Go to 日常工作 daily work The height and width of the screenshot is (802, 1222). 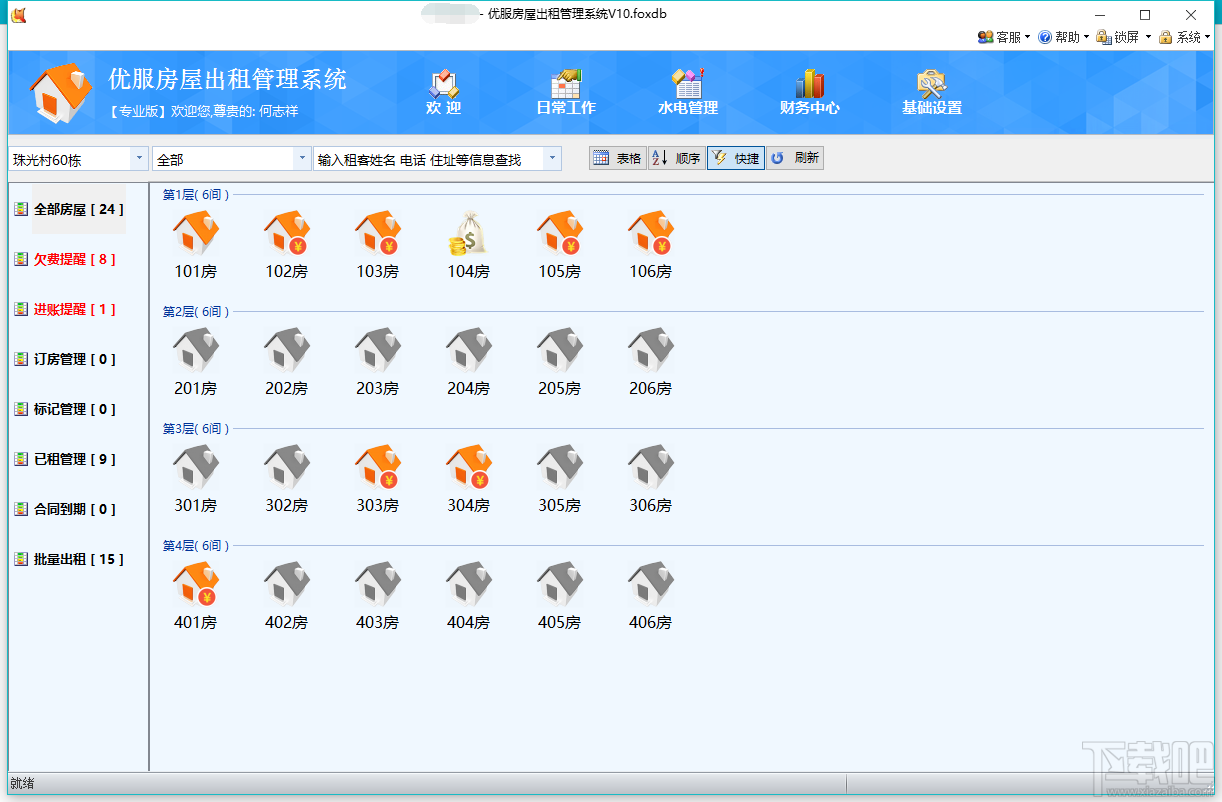pos(566,92)
